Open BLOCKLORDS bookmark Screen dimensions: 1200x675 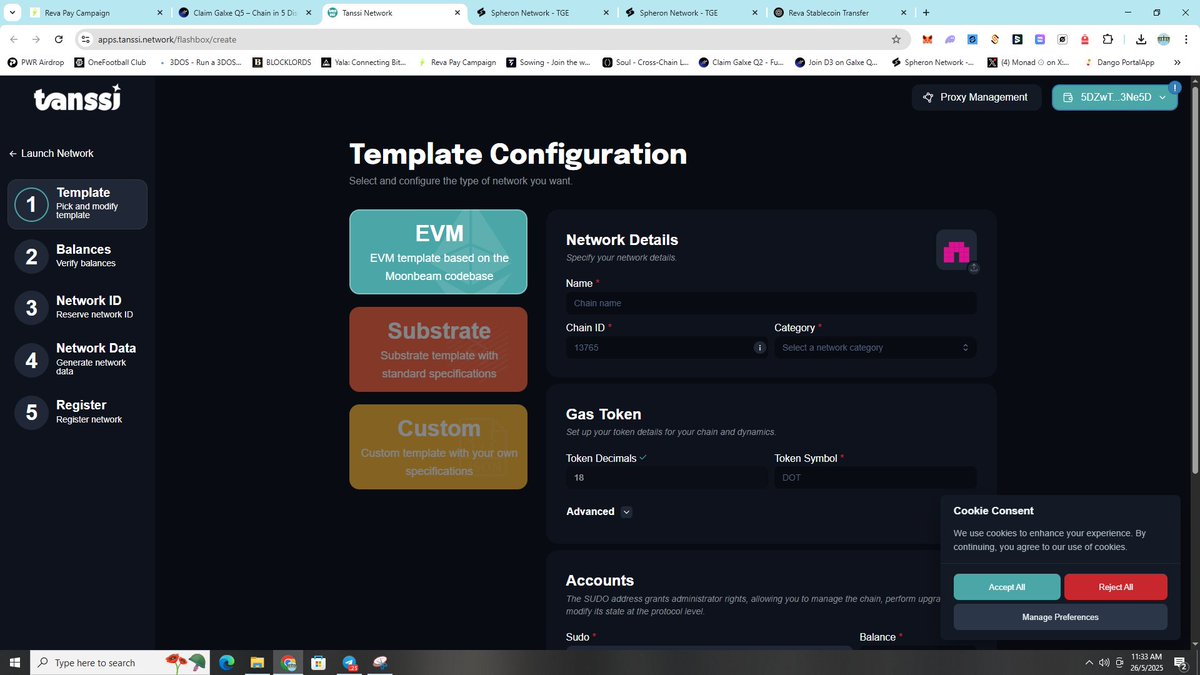point(283,61)
